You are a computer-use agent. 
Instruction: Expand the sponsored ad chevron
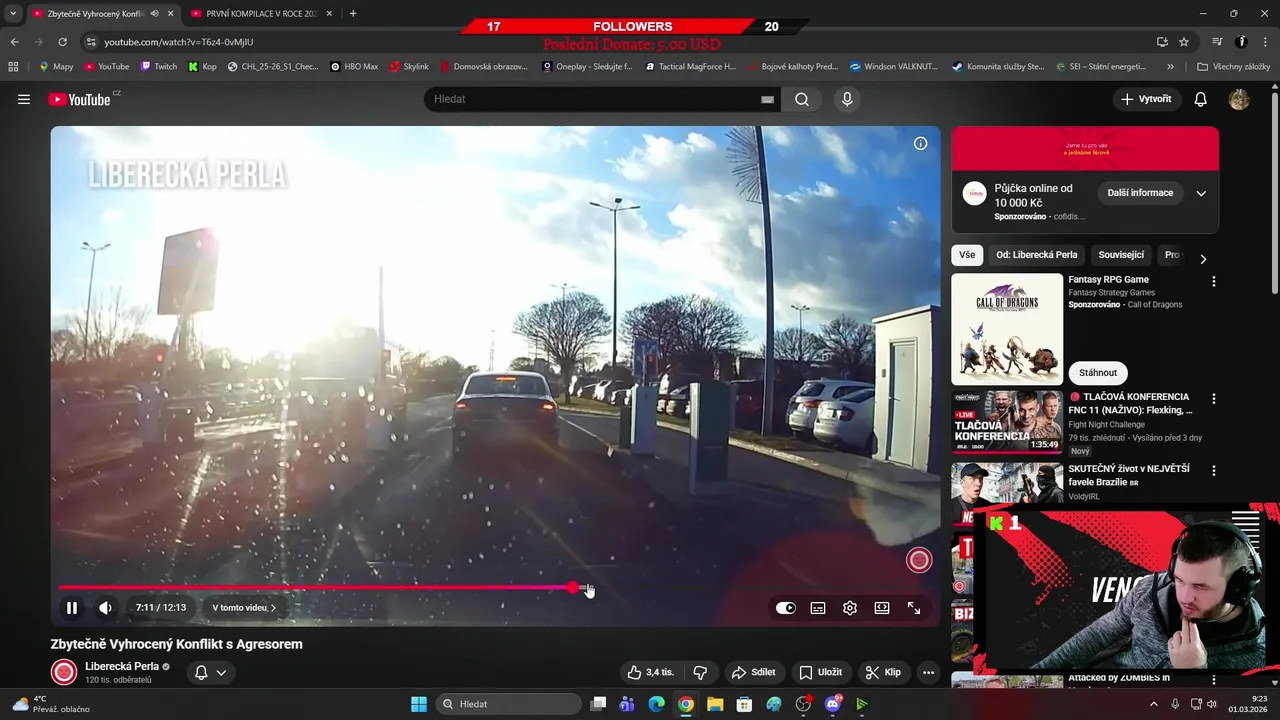click(x=1201, y=193)
